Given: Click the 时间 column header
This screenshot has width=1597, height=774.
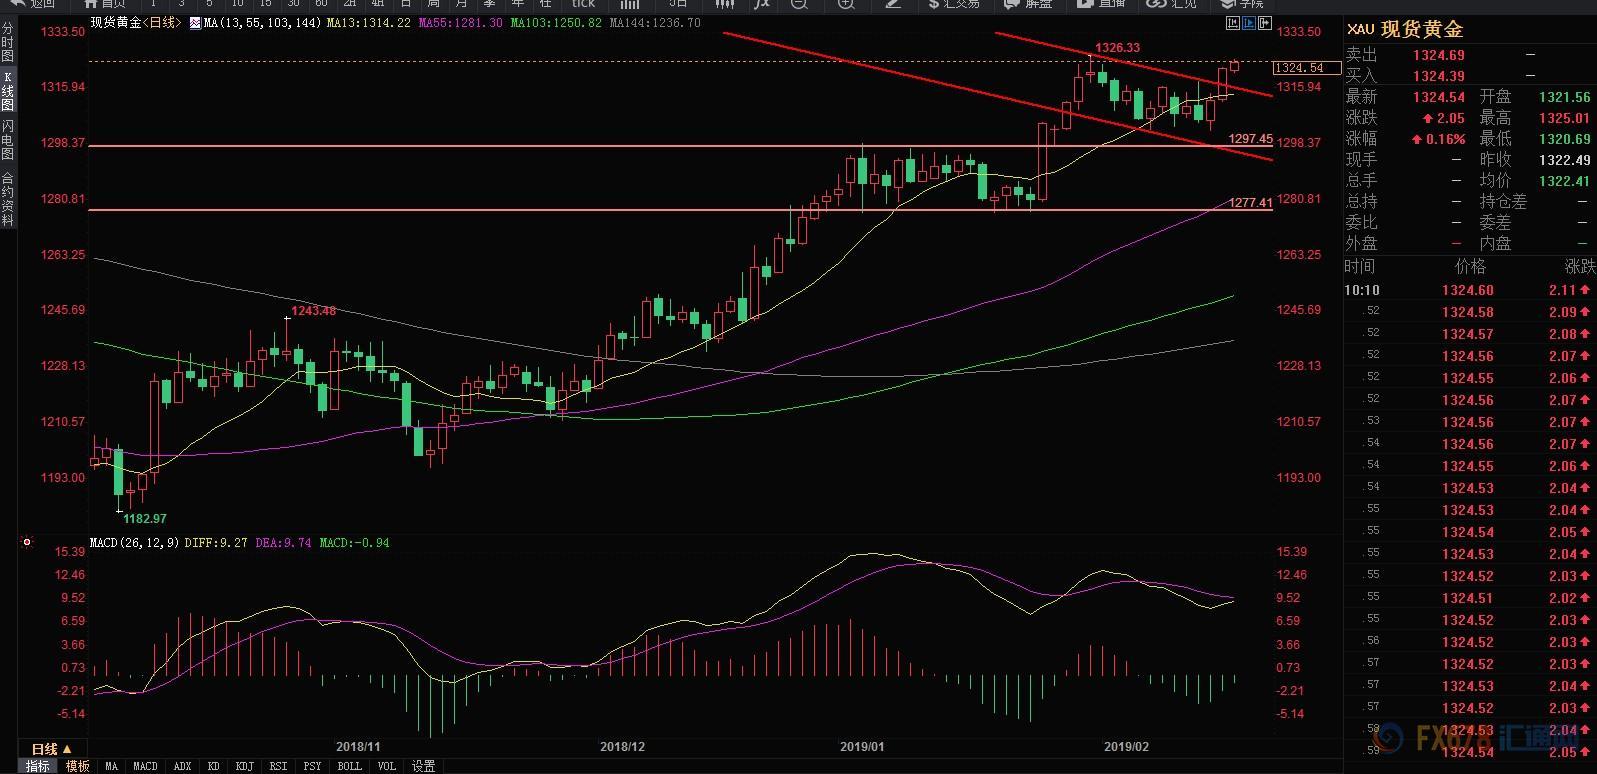Looking at the screenshot, I should pos(1360,266).
